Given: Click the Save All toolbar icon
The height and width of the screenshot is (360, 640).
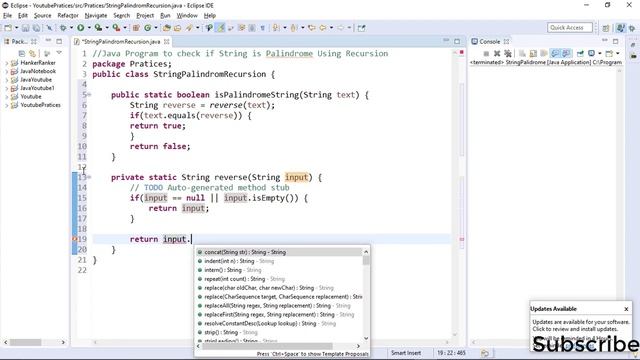Looking at the screenshot, I should tap(36, 28).
